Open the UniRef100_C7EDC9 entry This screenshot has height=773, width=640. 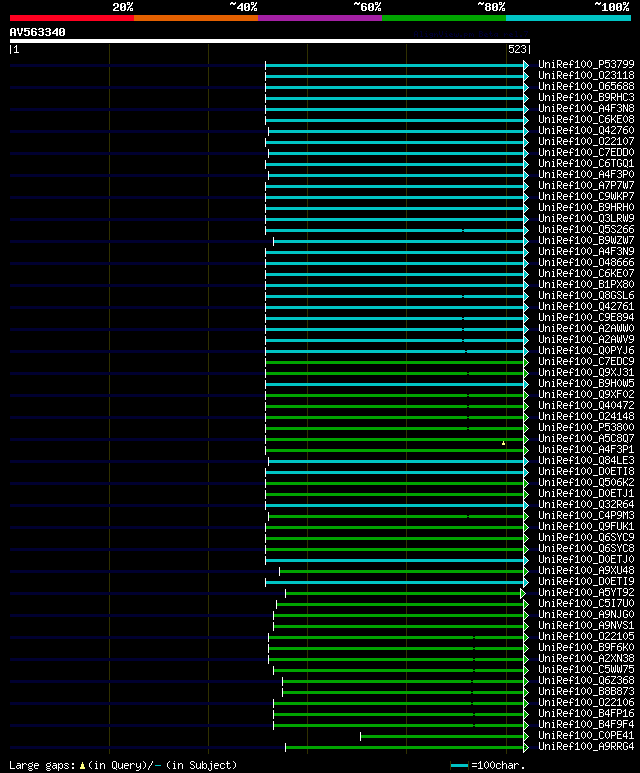[586, 362]
